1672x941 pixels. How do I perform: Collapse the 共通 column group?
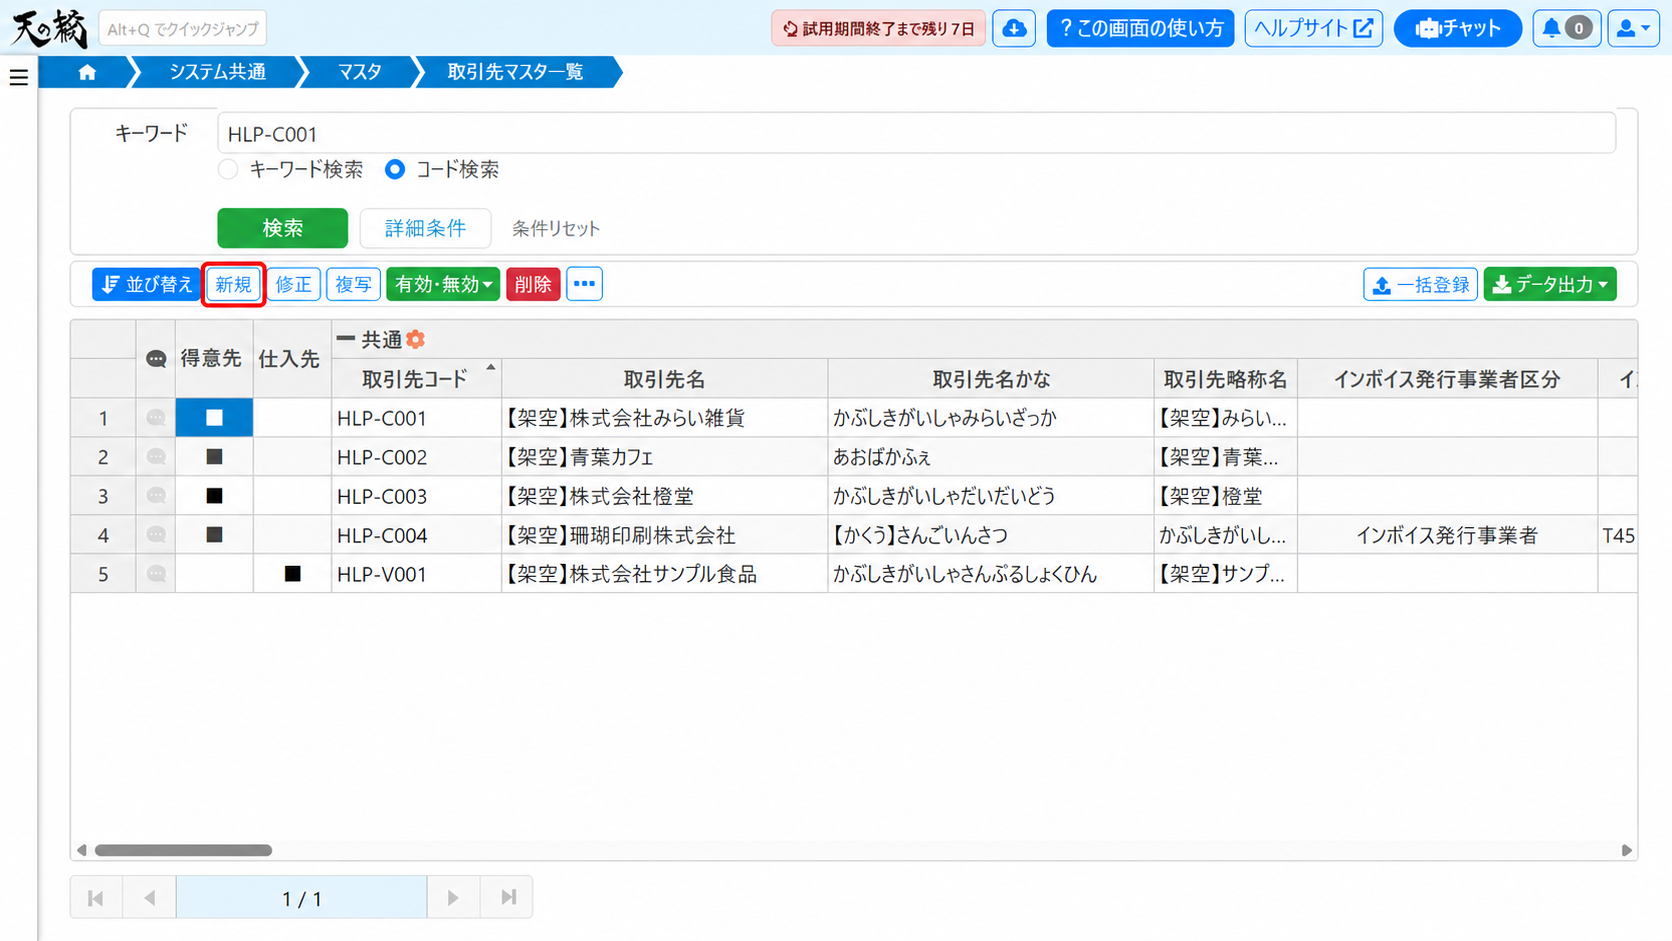pyautogui.click(x=346, y=339)
